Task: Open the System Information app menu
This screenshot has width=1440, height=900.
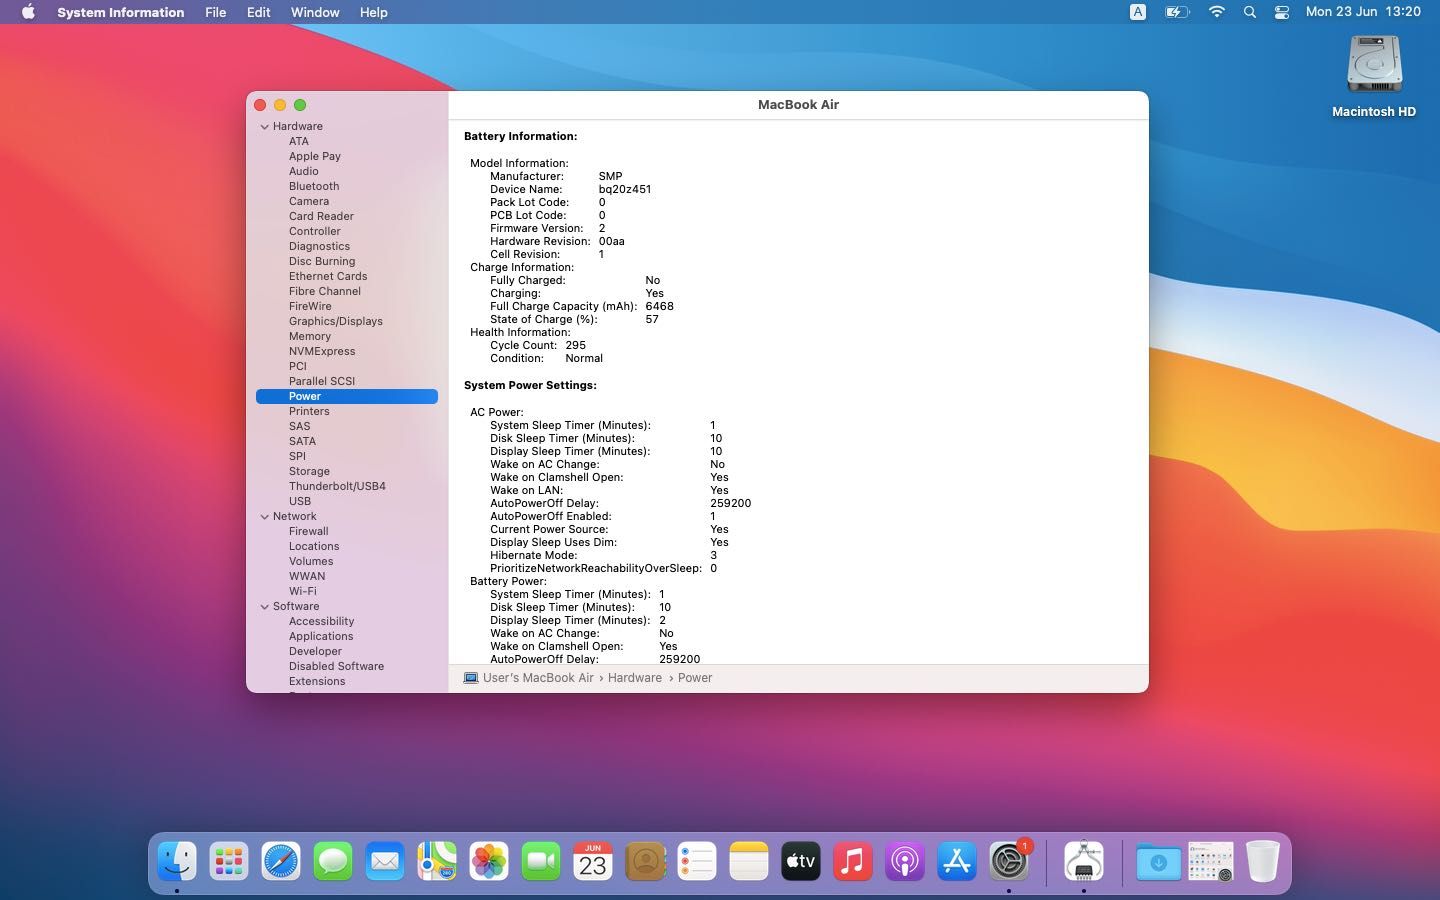Action: (x=120, y=12)
